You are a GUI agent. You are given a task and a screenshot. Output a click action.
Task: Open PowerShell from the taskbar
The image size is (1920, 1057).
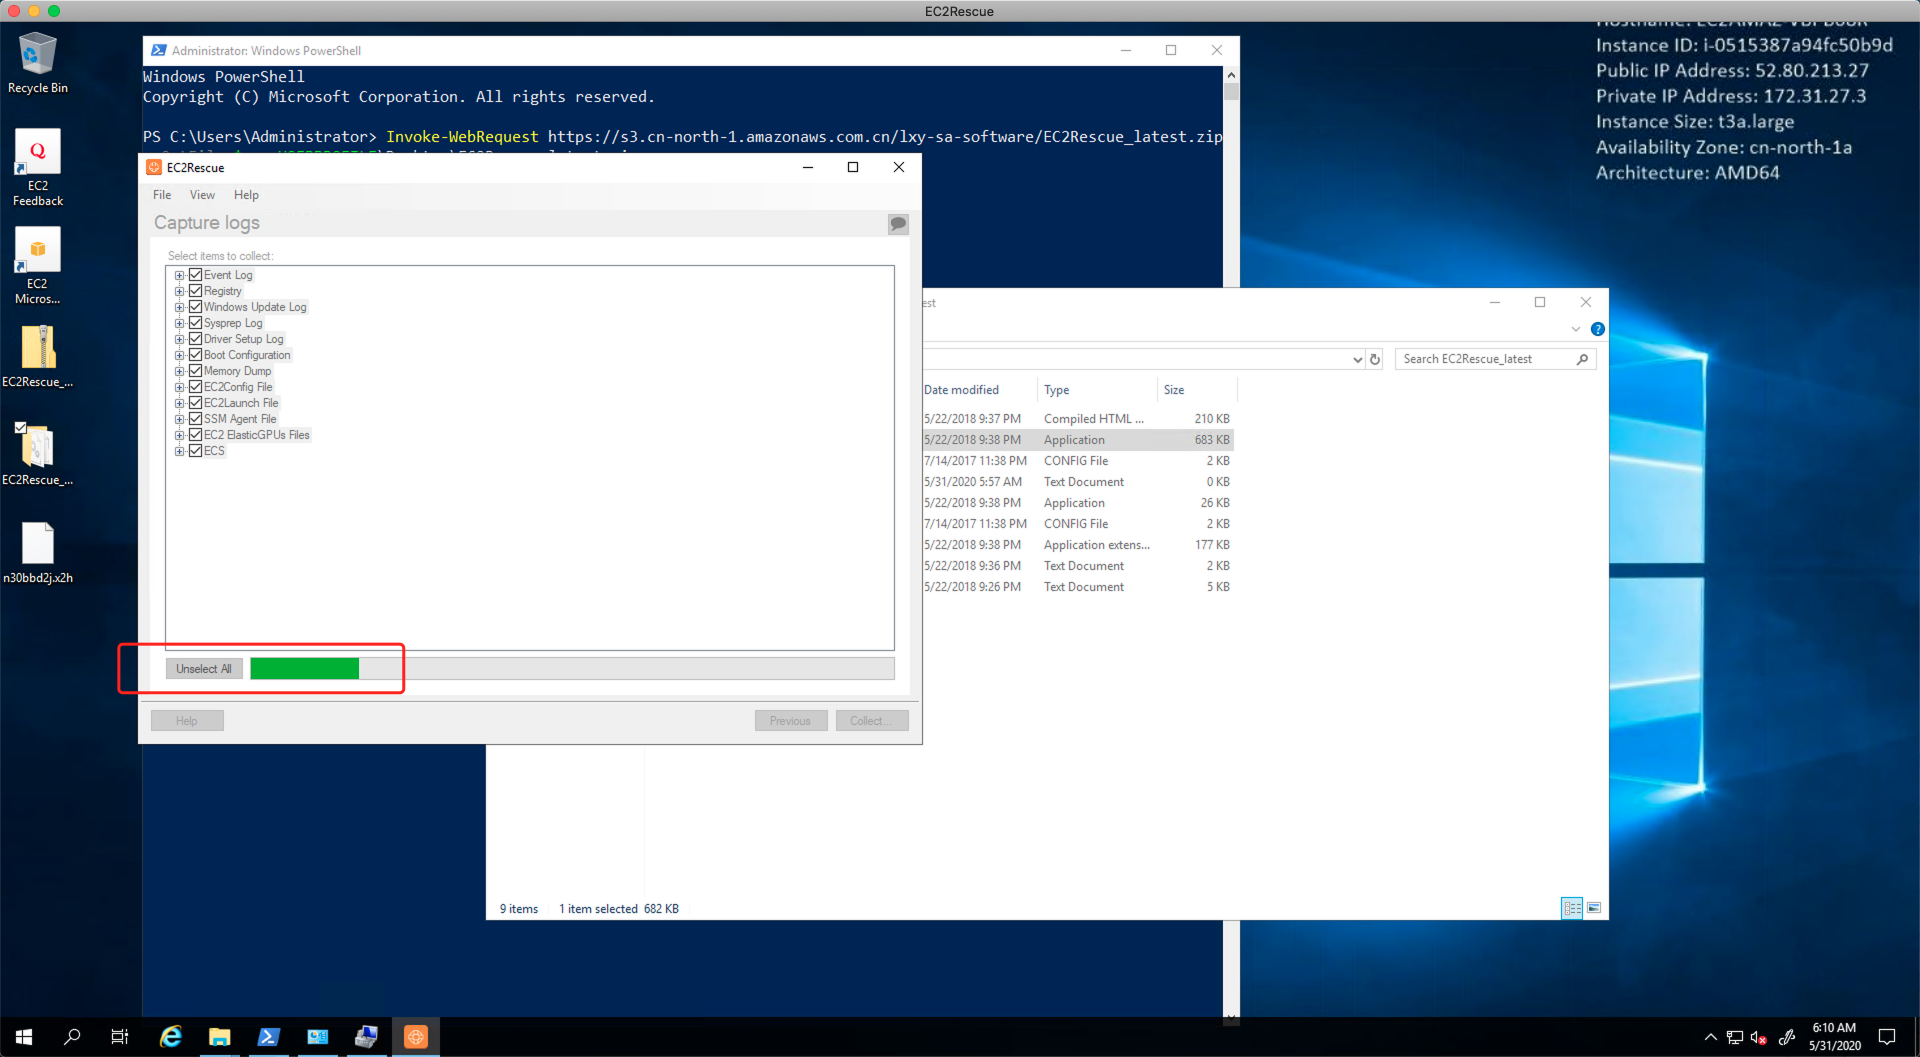click(x=268, y=1037)
